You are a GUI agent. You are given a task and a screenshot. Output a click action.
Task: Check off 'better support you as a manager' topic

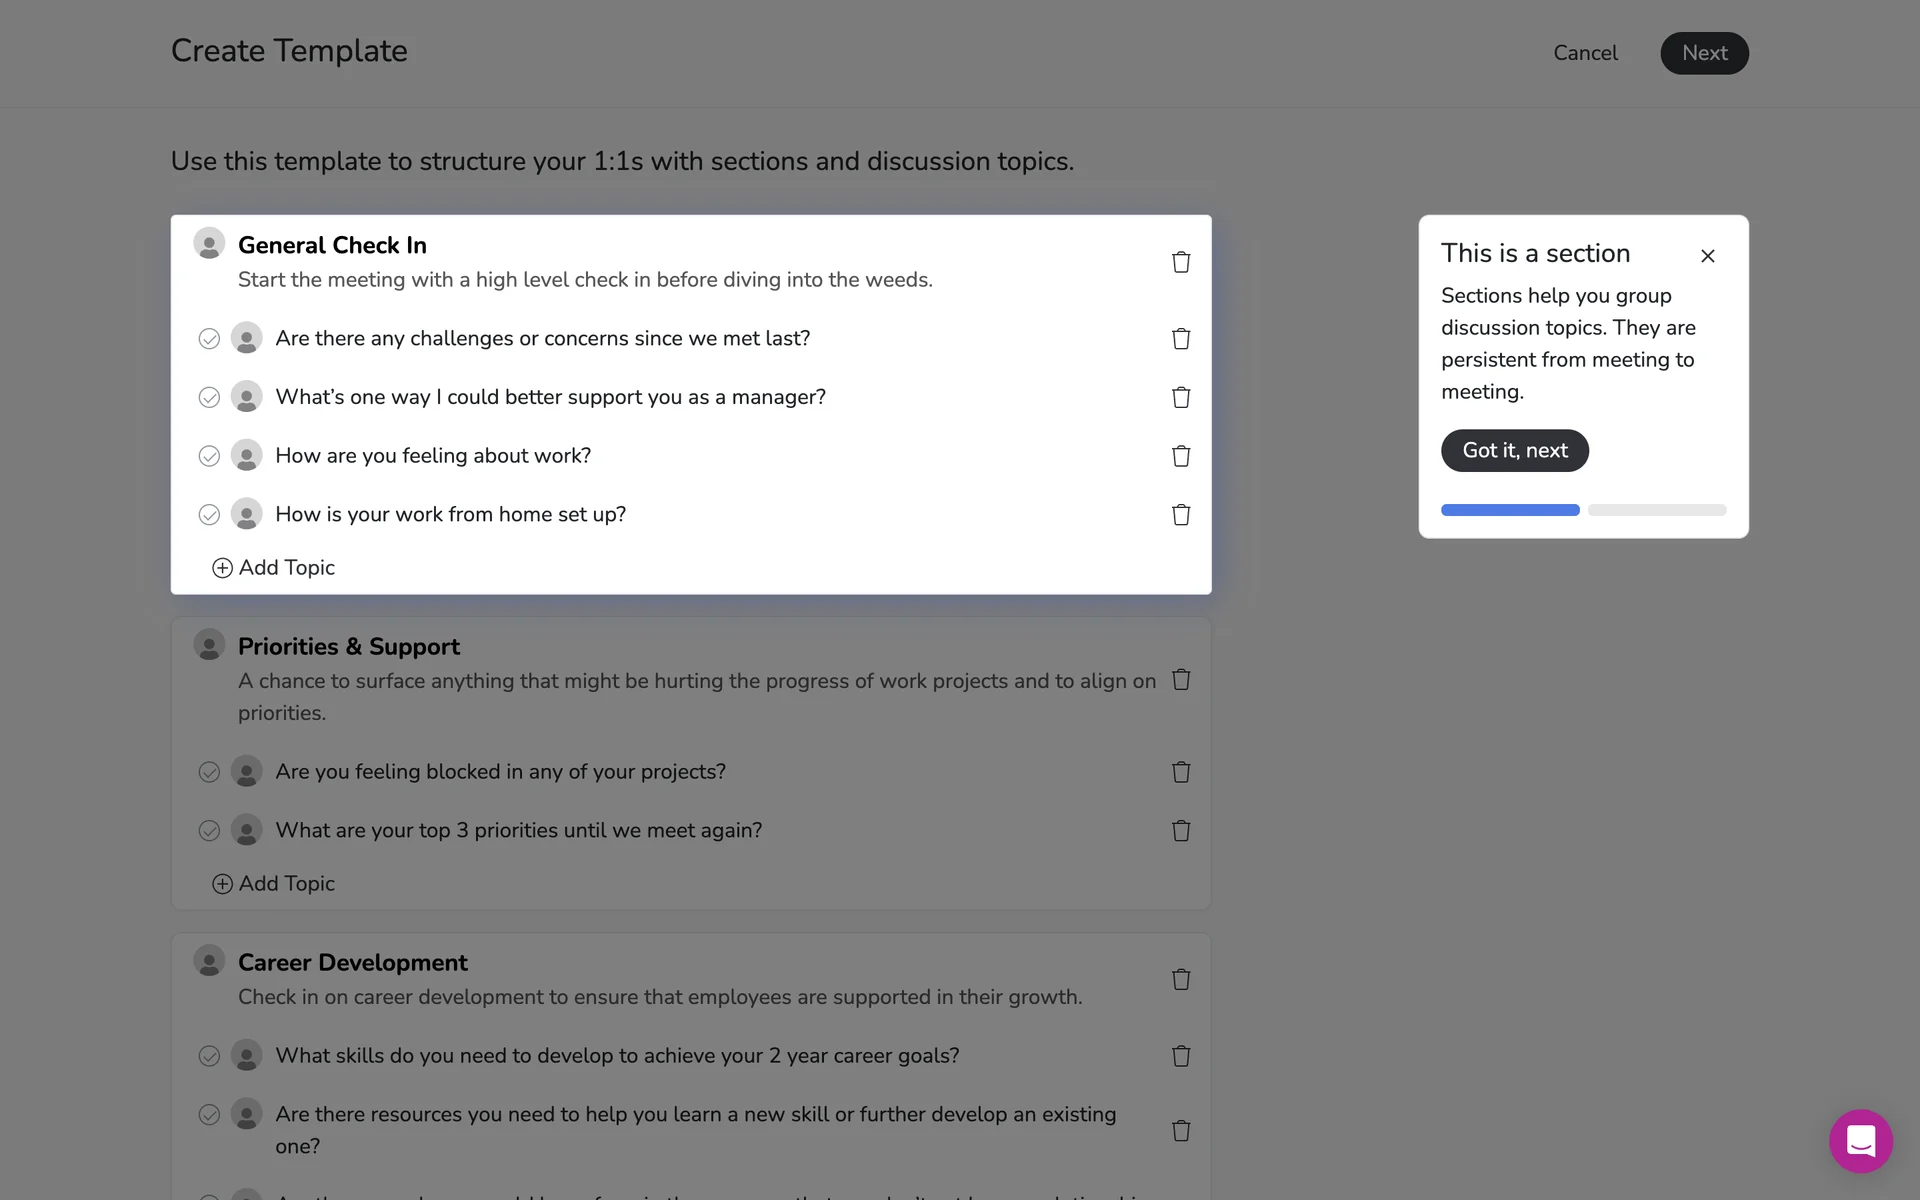[x=209, y=398]
